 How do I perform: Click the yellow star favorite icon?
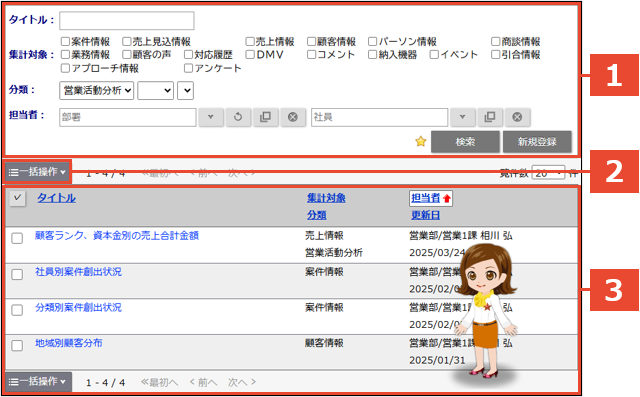pyautogui.click(x=420, y=142)
